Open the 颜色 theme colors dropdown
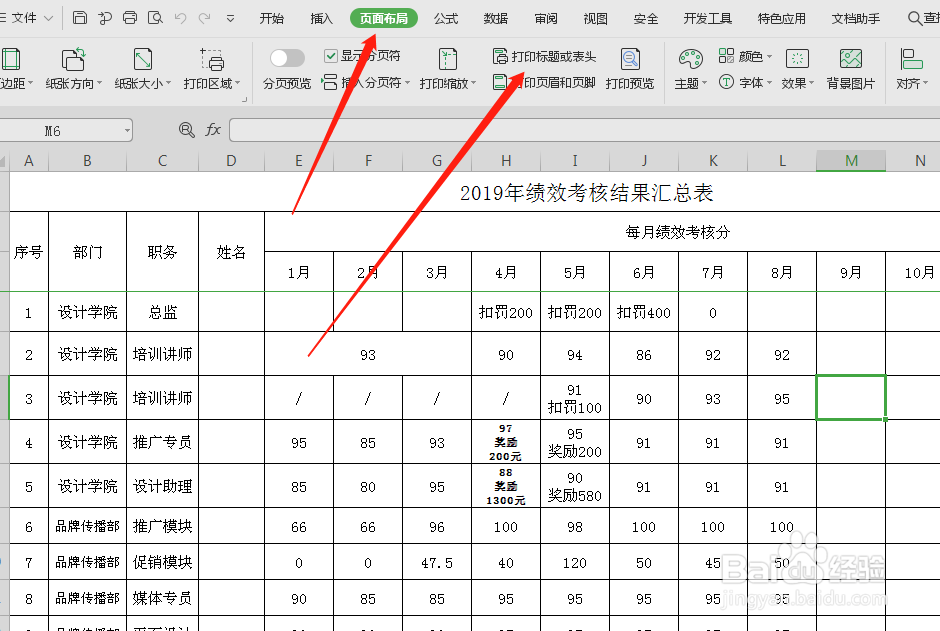Image resolution: width=940 pixels, height=631 pixels. point(745,56)
